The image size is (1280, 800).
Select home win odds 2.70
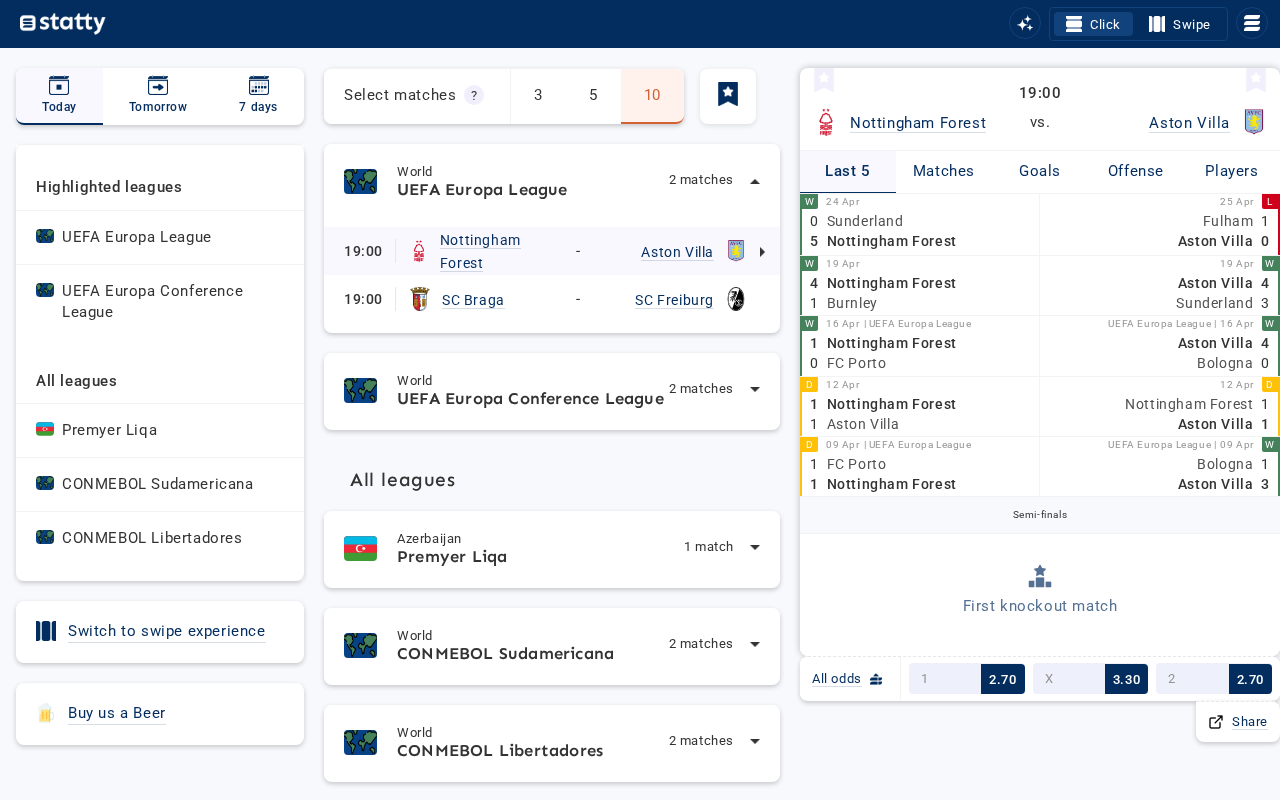[x=967, y=679]
